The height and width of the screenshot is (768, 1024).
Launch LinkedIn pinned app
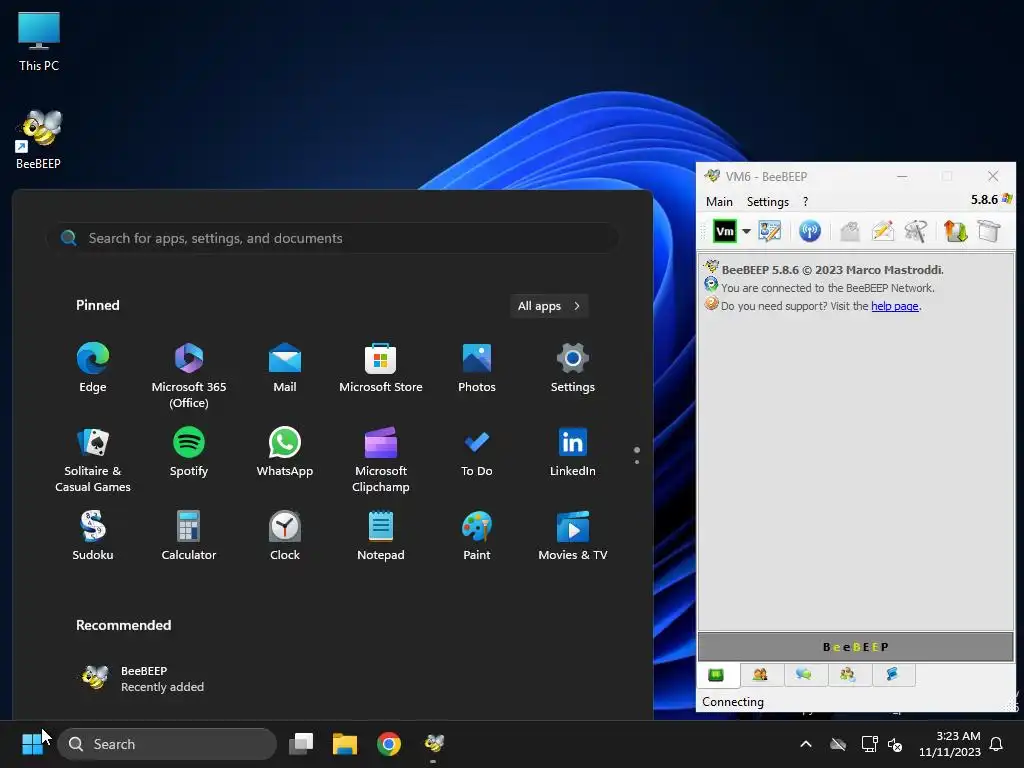pos(573,453)
